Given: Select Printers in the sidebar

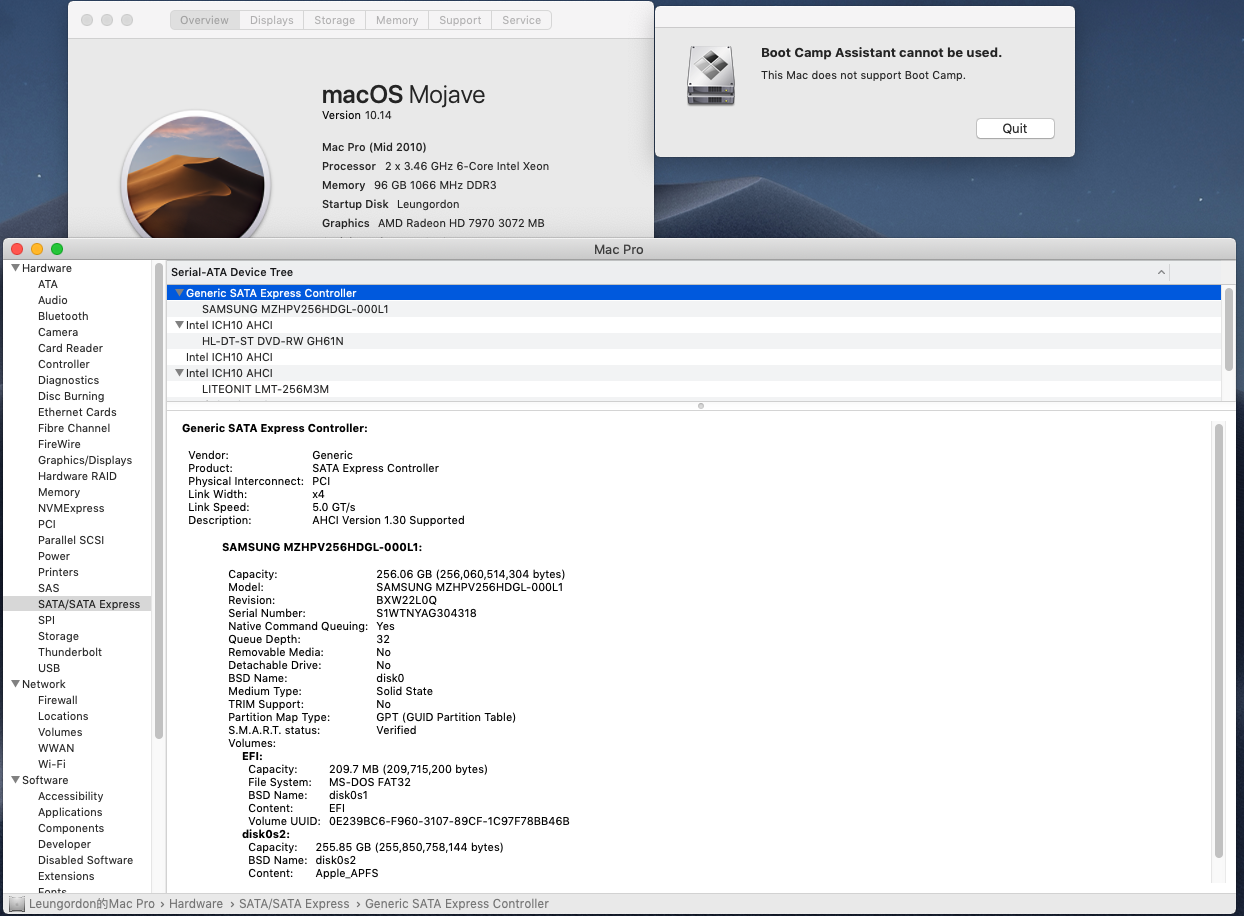Looking at the screenshot, I should coord(58,572).
